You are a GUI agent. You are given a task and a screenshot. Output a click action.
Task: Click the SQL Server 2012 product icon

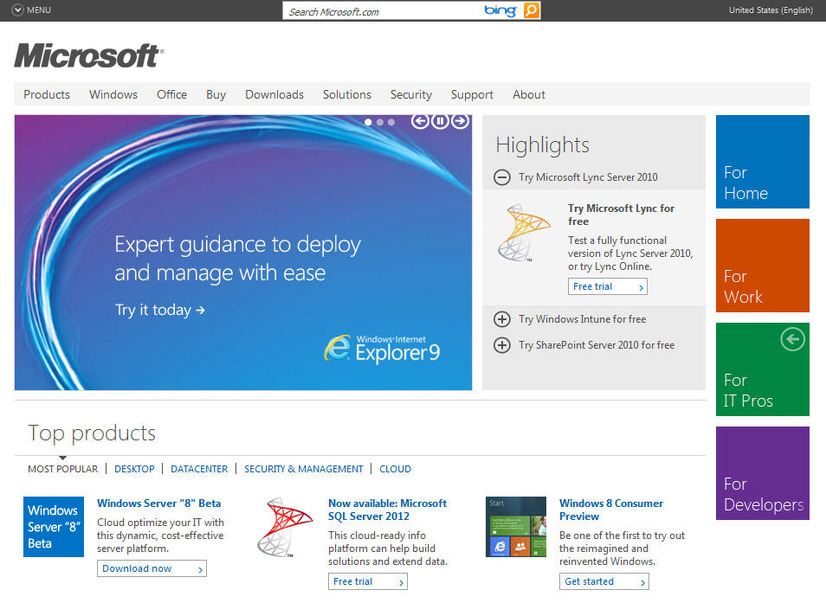(x=284, y=527)
